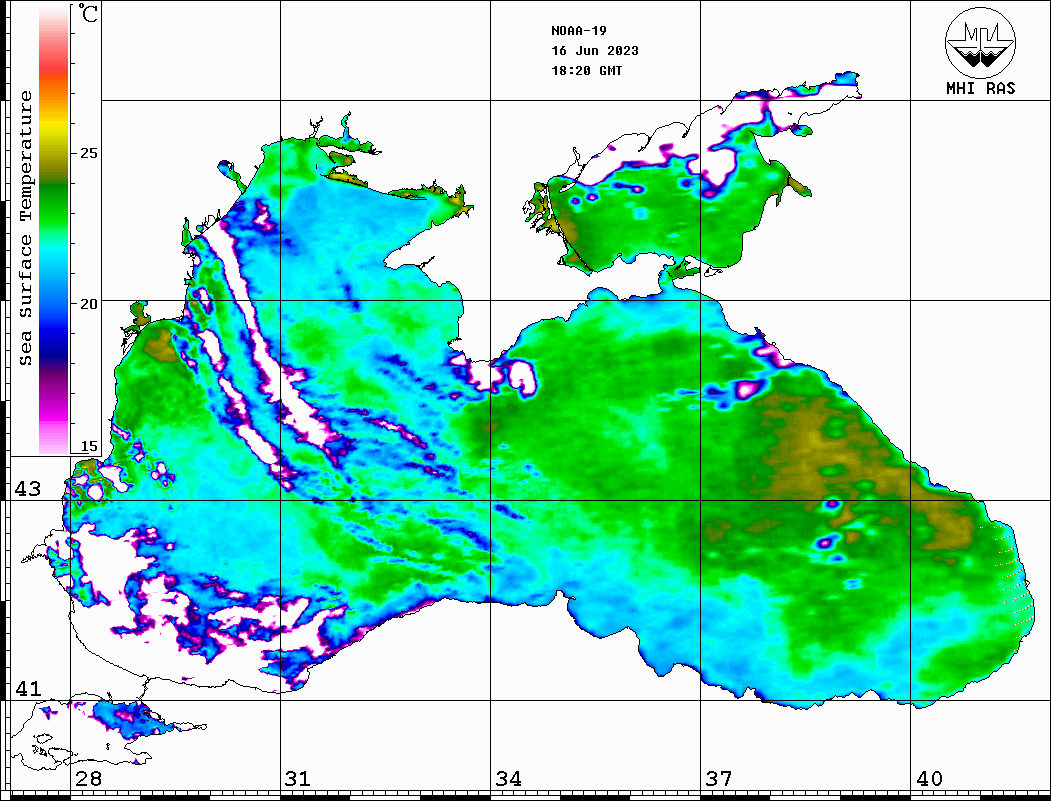Click the 'NOAA-19' satellite label
1051x801 pixels.
click(579, 31)
